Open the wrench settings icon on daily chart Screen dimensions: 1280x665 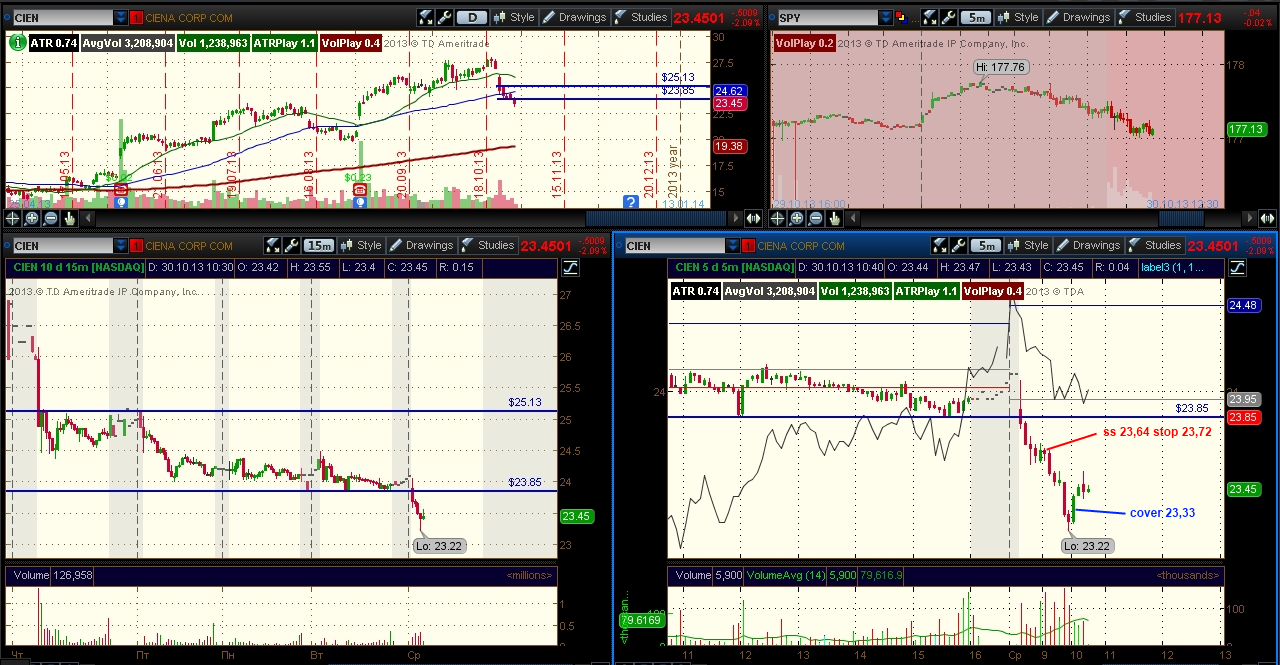tap(445, 17)
